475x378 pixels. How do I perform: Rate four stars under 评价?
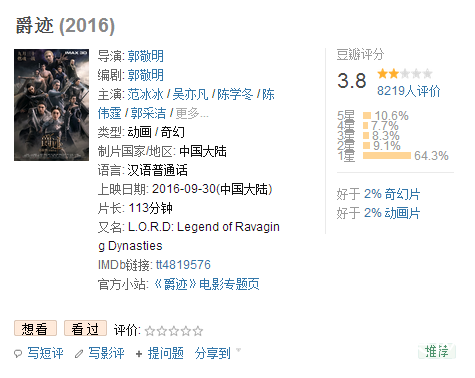(x=186, y=331)
